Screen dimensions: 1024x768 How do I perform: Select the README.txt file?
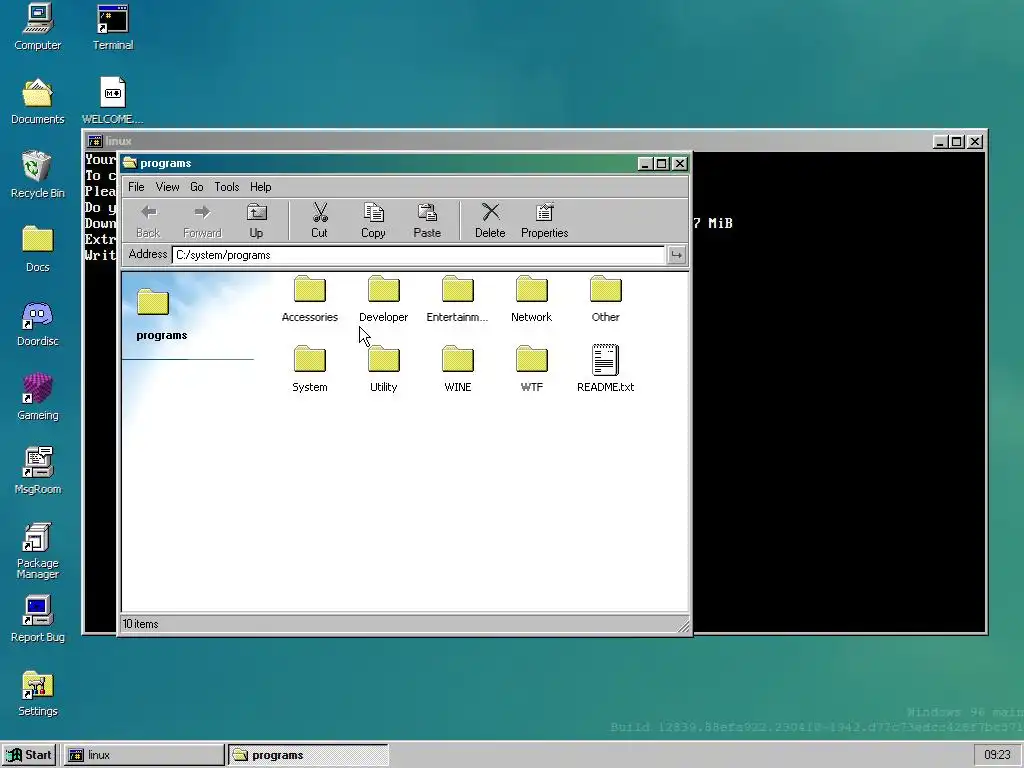point(605,369)
